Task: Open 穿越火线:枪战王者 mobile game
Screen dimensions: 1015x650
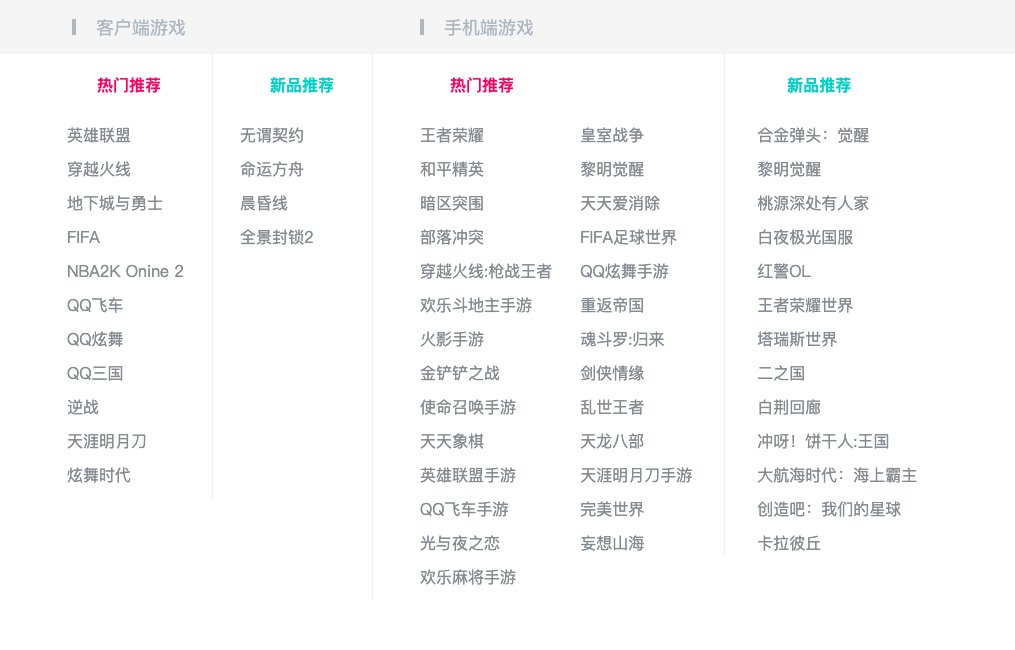Action: pos(486,271)
